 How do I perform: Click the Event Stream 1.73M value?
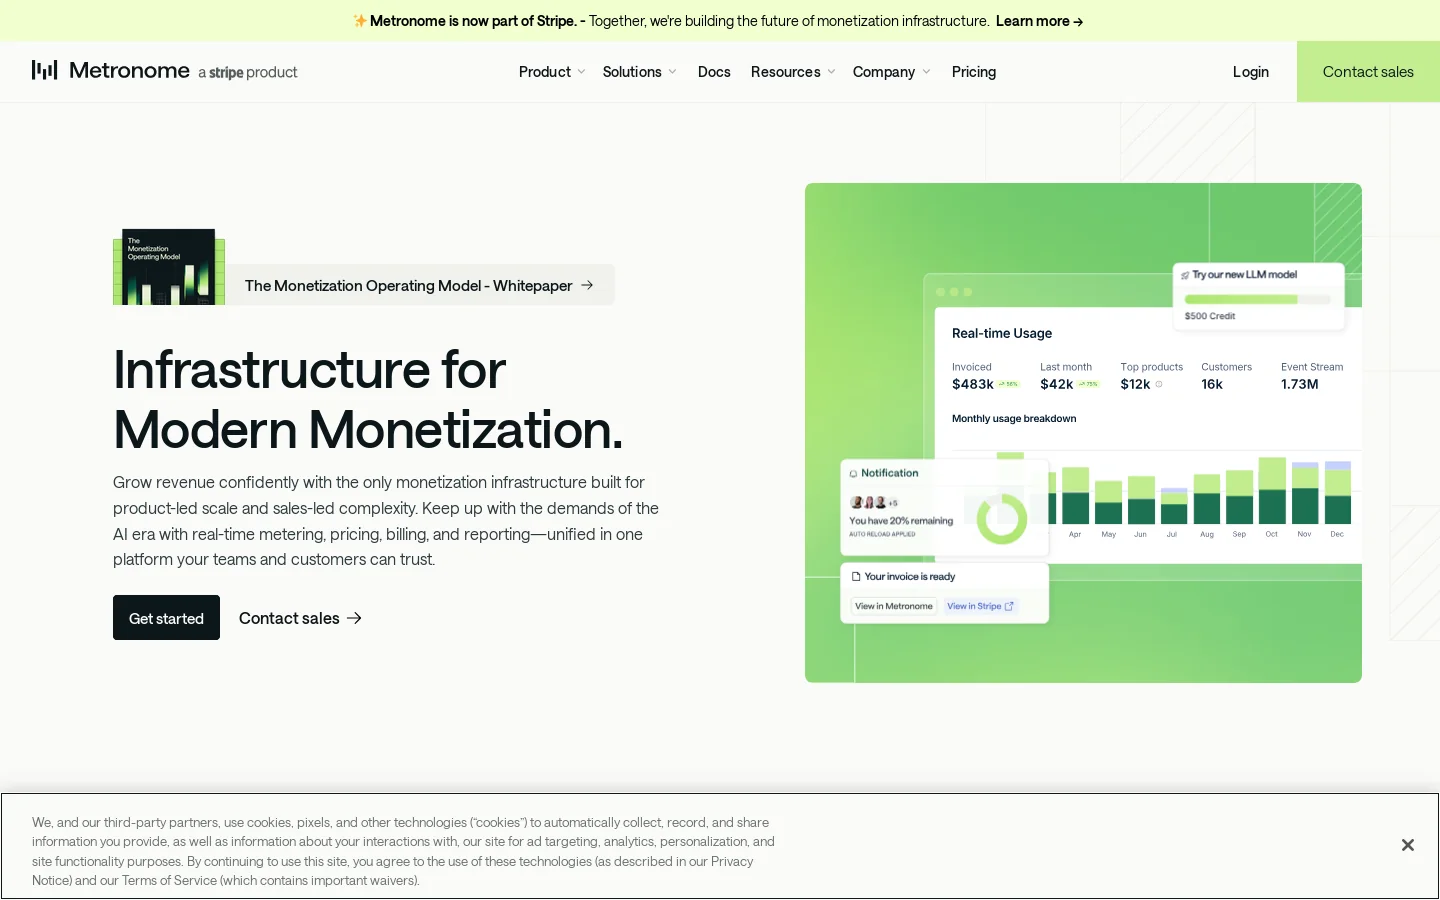tap(1300, 384)
